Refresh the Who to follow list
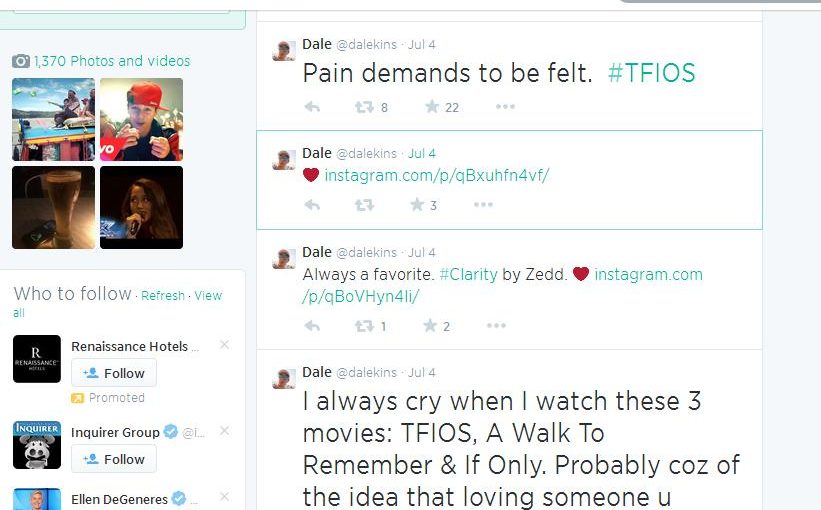This screenshot has height=510, width=821. pyautogui.click(x=163, y=296)
